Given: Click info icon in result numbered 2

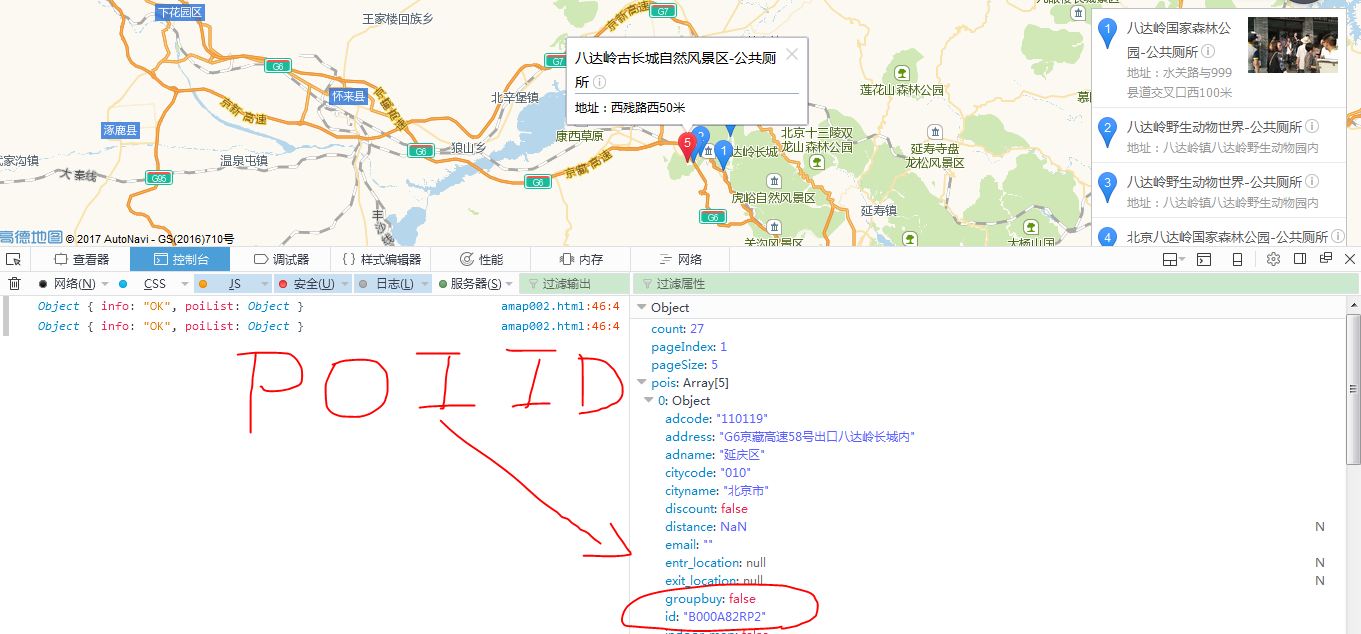Looking at the screenshot, I should (1312, 127).
